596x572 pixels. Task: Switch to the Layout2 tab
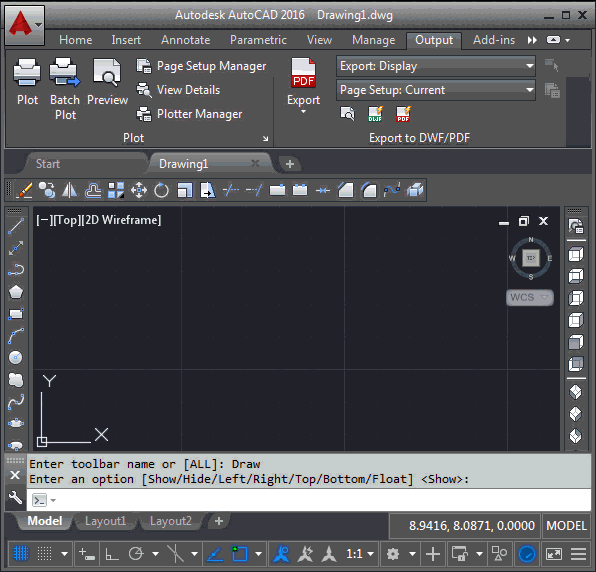[x=170, y=521]
